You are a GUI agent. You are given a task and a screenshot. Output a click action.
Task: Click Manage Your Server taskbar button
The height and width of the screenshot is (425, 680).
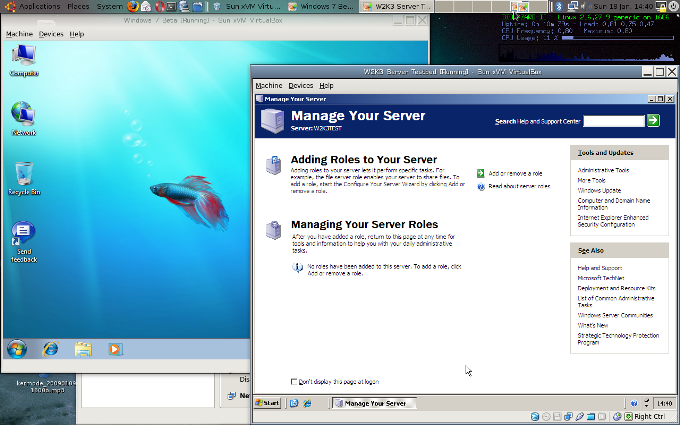[x=374, y=403]
